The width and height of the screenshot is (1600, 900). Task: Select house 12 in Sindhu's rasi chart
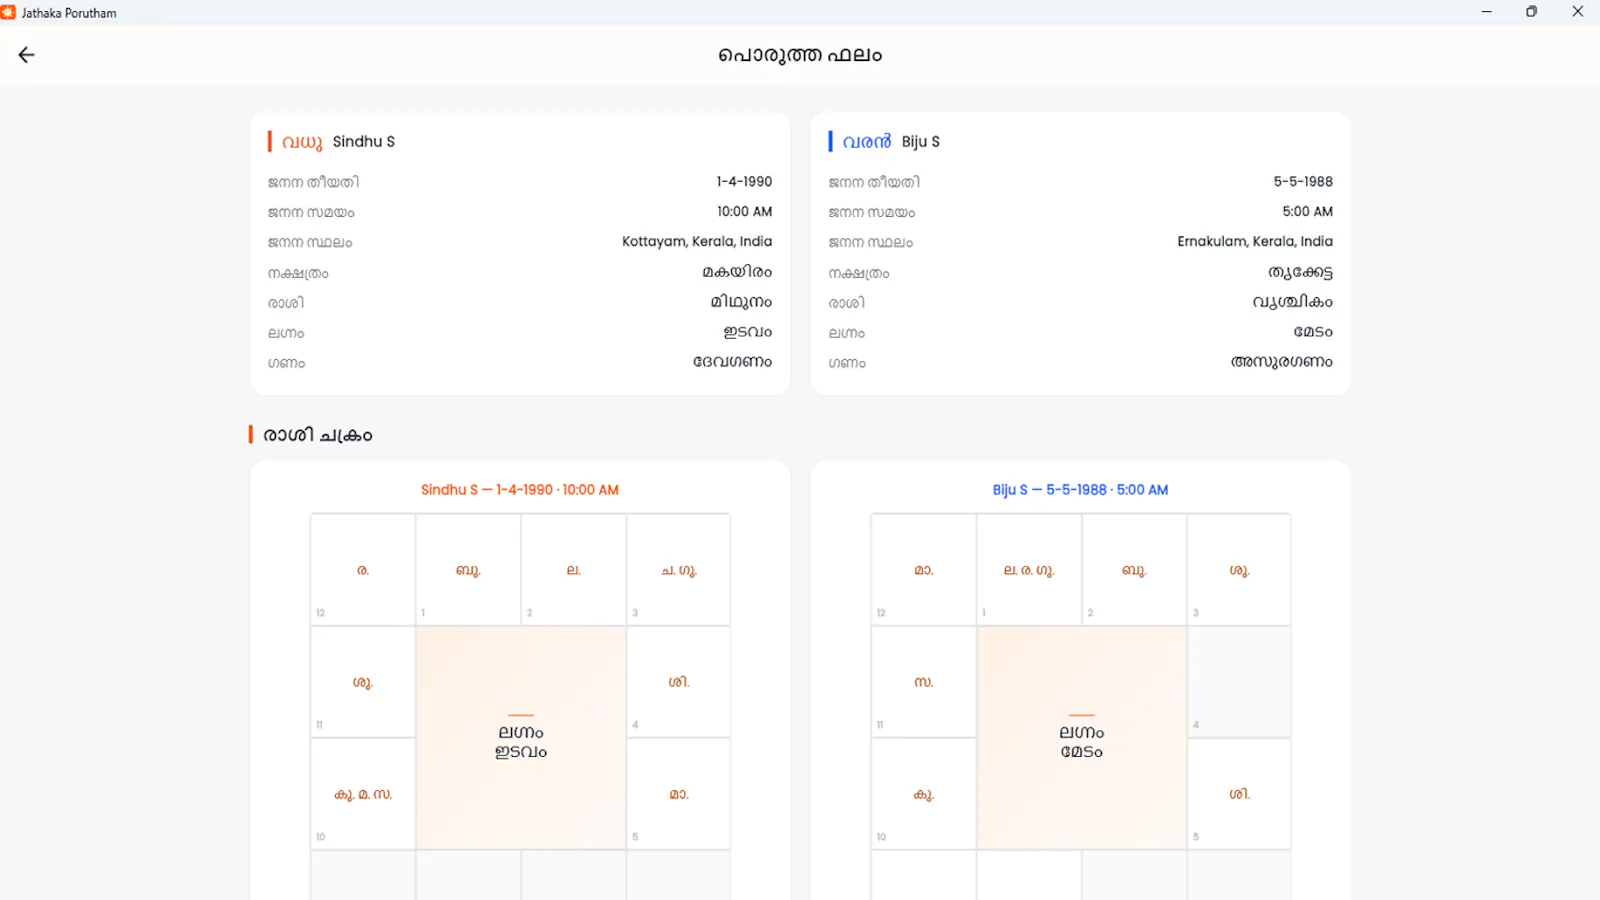point(363,570)
